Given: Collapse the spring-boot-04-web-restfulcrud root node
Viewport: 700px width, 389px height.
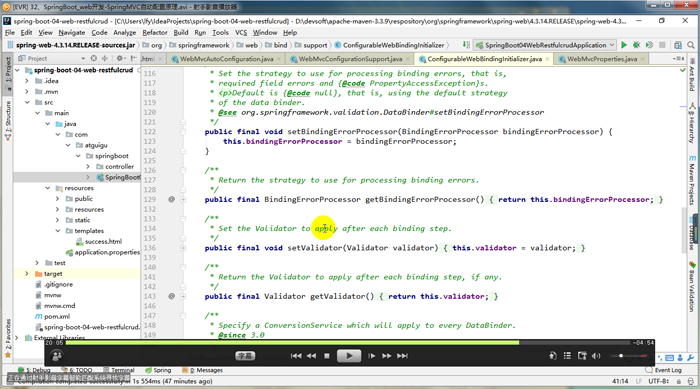Looking at the screenshot, I should (17, 70).
